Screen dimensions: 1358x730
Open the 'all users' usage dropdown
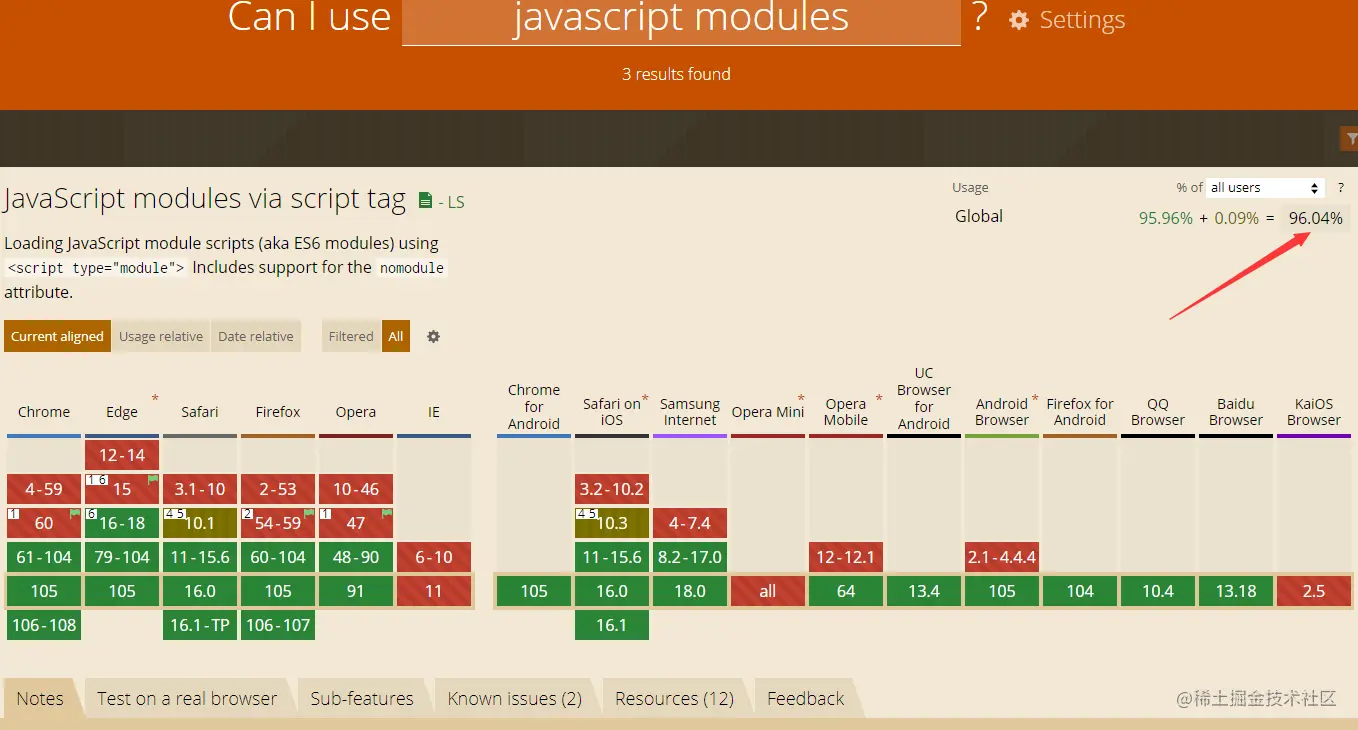pos(1265,188)
